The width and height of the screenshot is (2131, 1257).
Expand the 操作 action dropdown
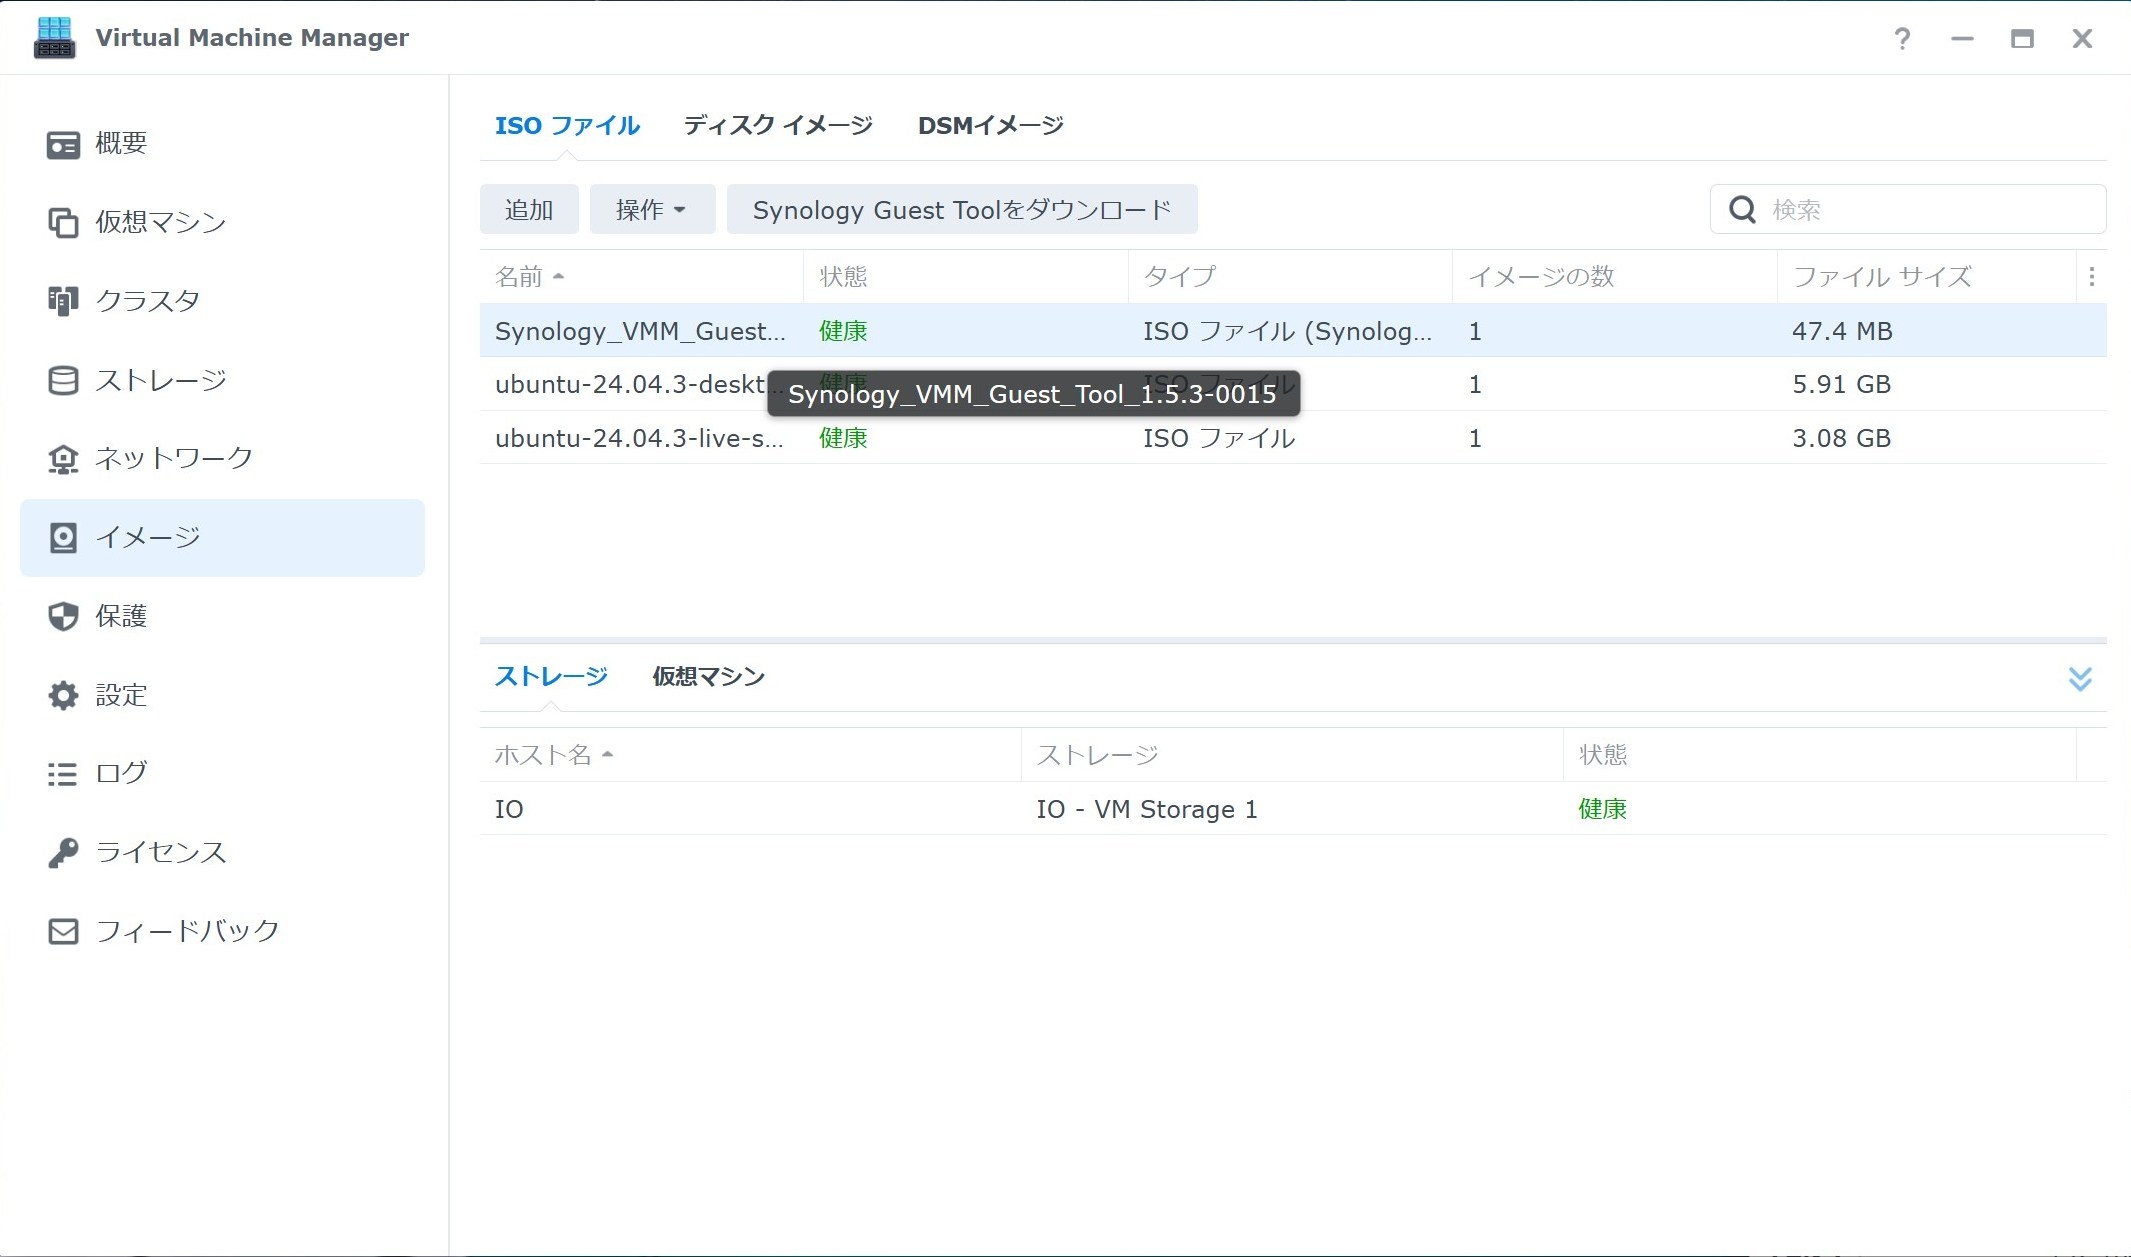652,210
